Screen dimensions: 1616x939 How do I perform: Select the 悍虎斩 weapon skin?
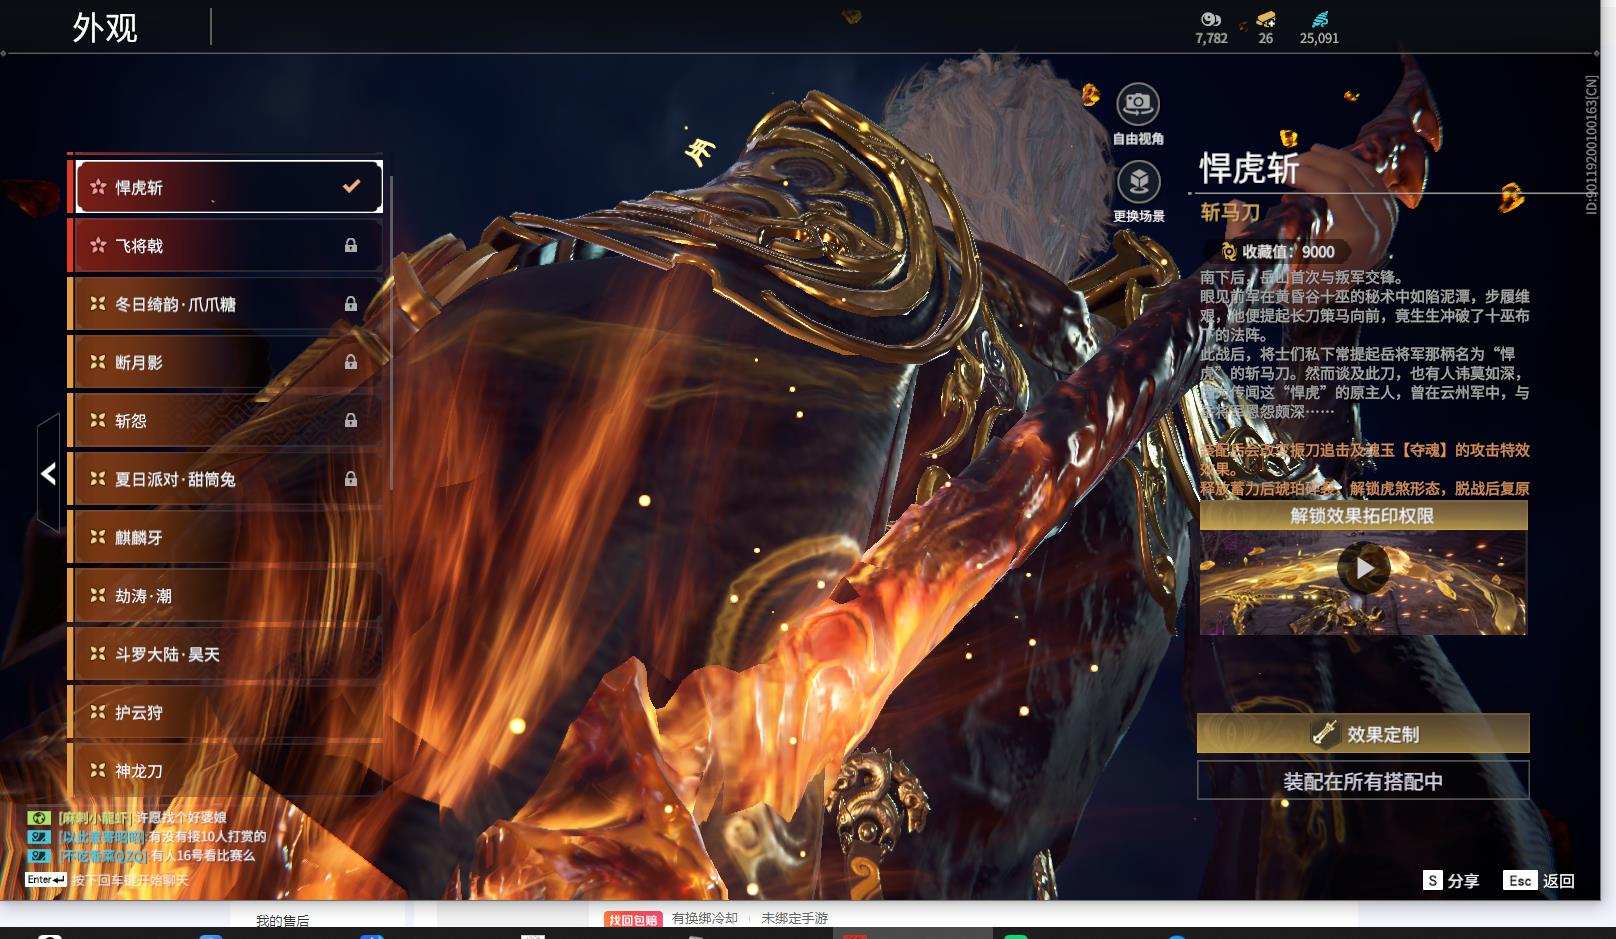(229, 187)
